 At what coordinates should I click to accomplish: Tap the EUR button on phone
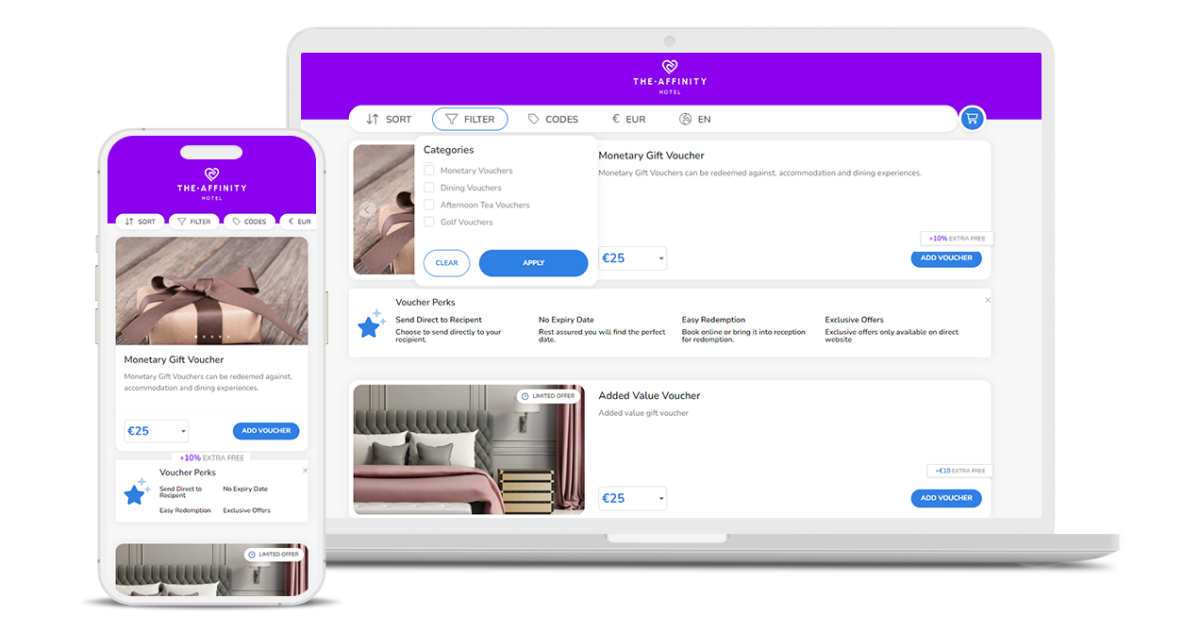(297, 221)
